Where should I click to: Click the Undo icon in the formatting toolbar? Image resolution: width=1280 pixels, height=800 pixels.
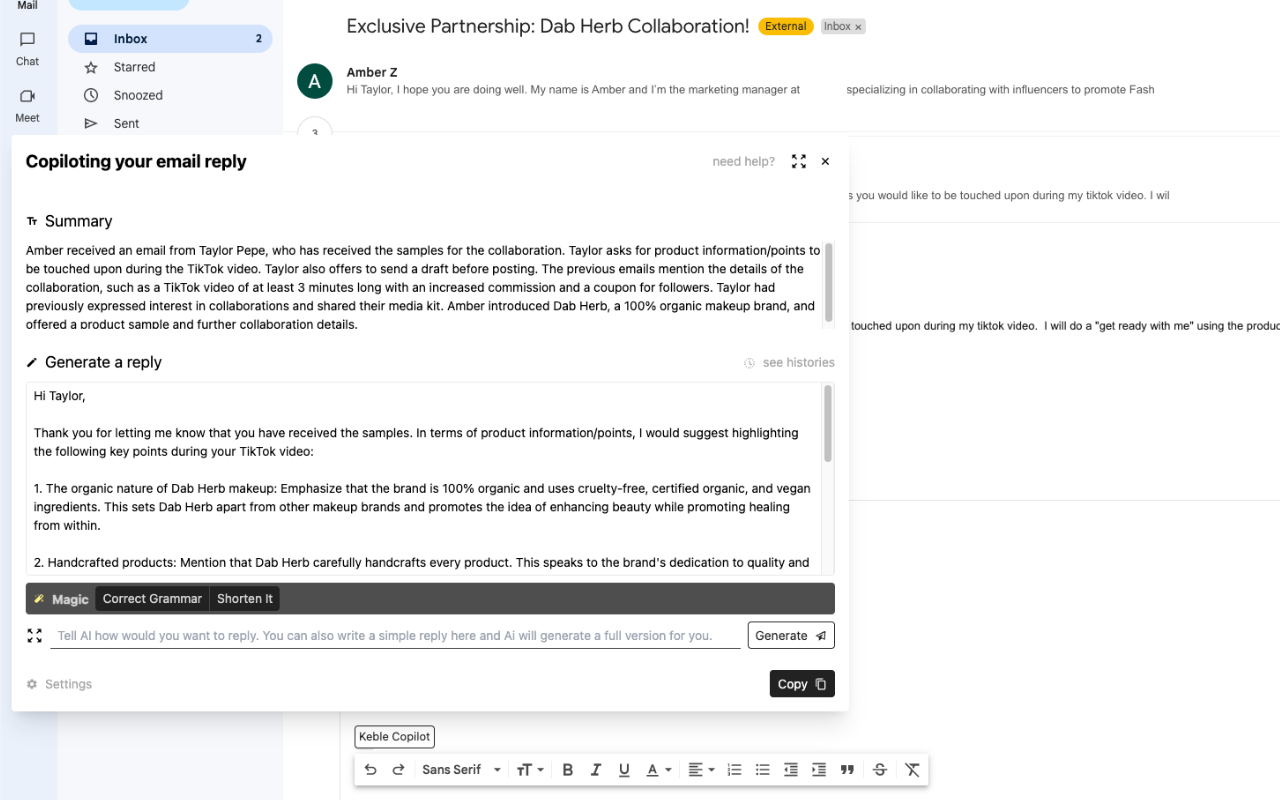click(x=370, y=769)
